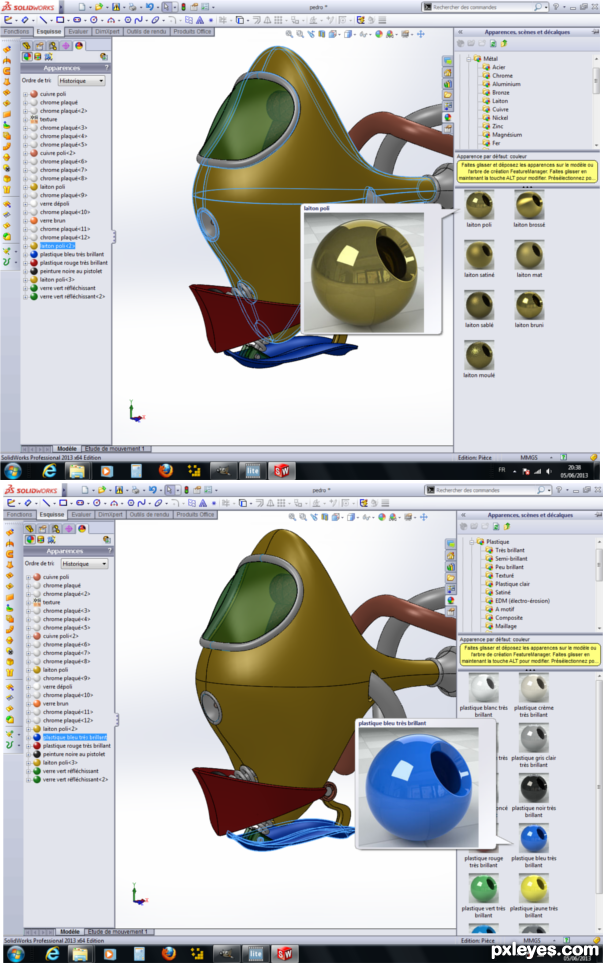Open Custom Properties tab in lower task pane

pos(451,612)
